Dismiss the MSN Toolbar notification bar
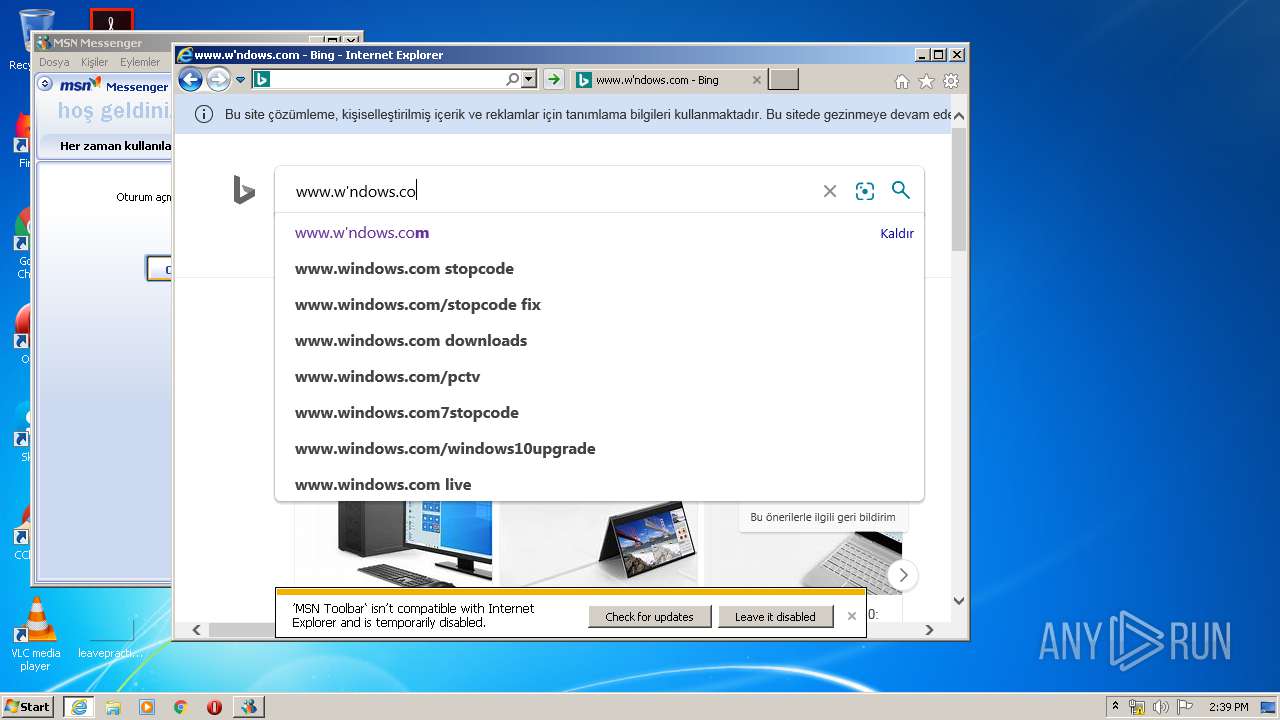This screenshot has height=720, width=1280. [852, 616]
